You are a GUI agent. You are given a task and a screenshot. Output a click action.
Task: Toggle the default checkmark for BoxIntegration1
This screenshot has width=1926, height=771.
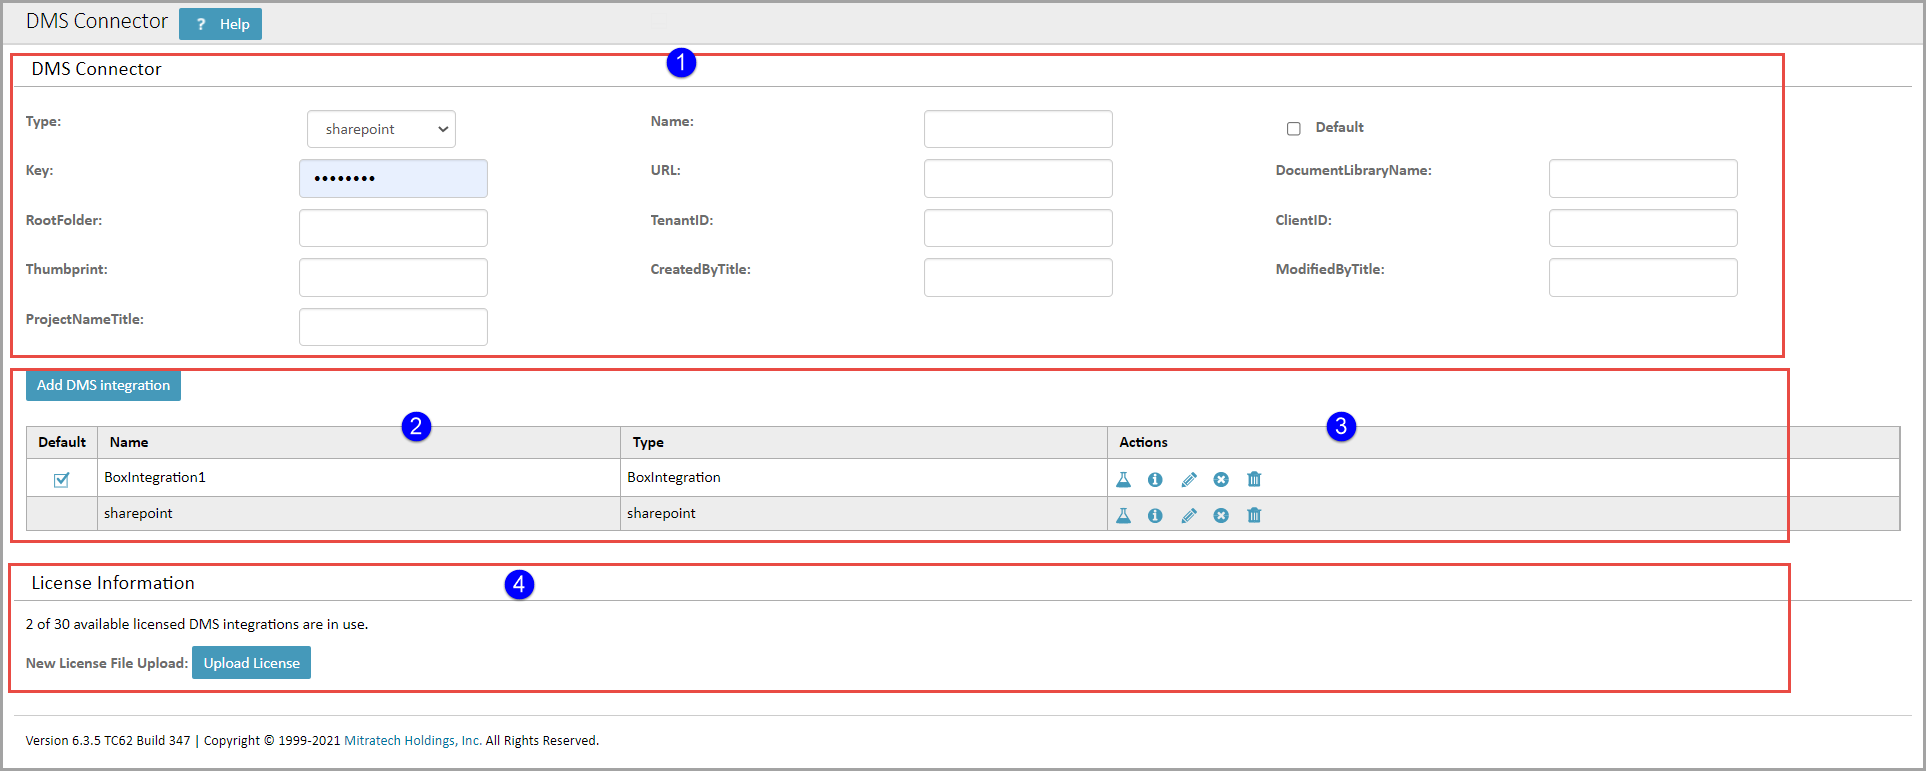coord(61,480)
